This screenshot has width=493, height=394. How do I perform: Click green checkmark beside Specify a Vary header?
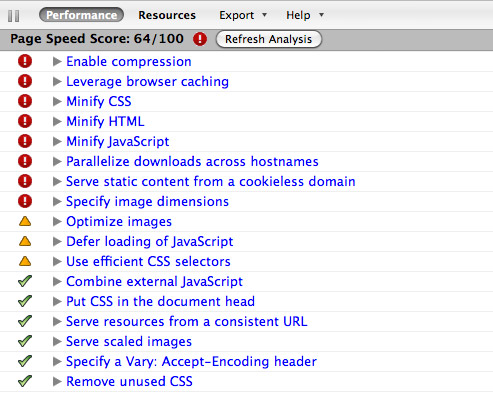25,361
